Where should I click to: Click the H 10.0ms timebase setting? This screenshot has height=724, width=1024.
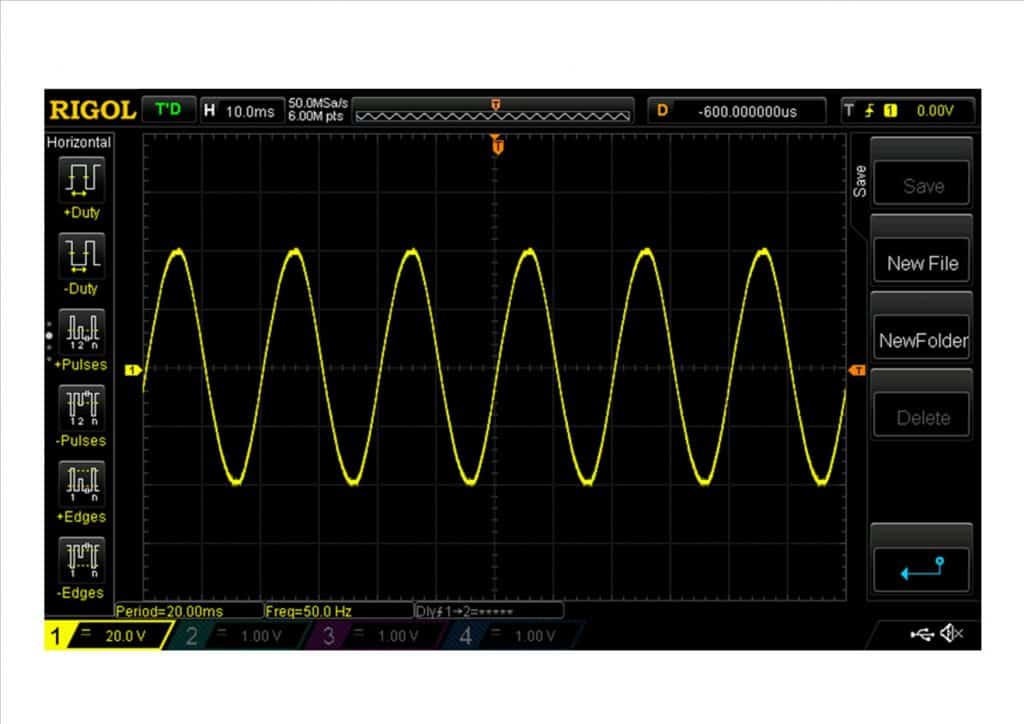pyautogui.click(x=240, y=111)
